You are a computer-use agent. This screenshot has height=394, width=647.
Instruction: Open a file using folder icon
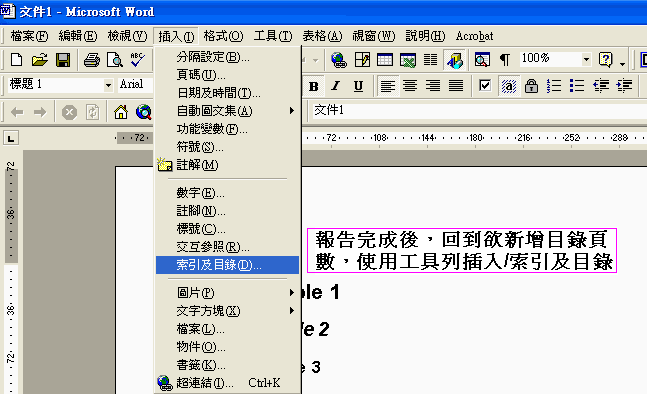(x=40, y=60)
